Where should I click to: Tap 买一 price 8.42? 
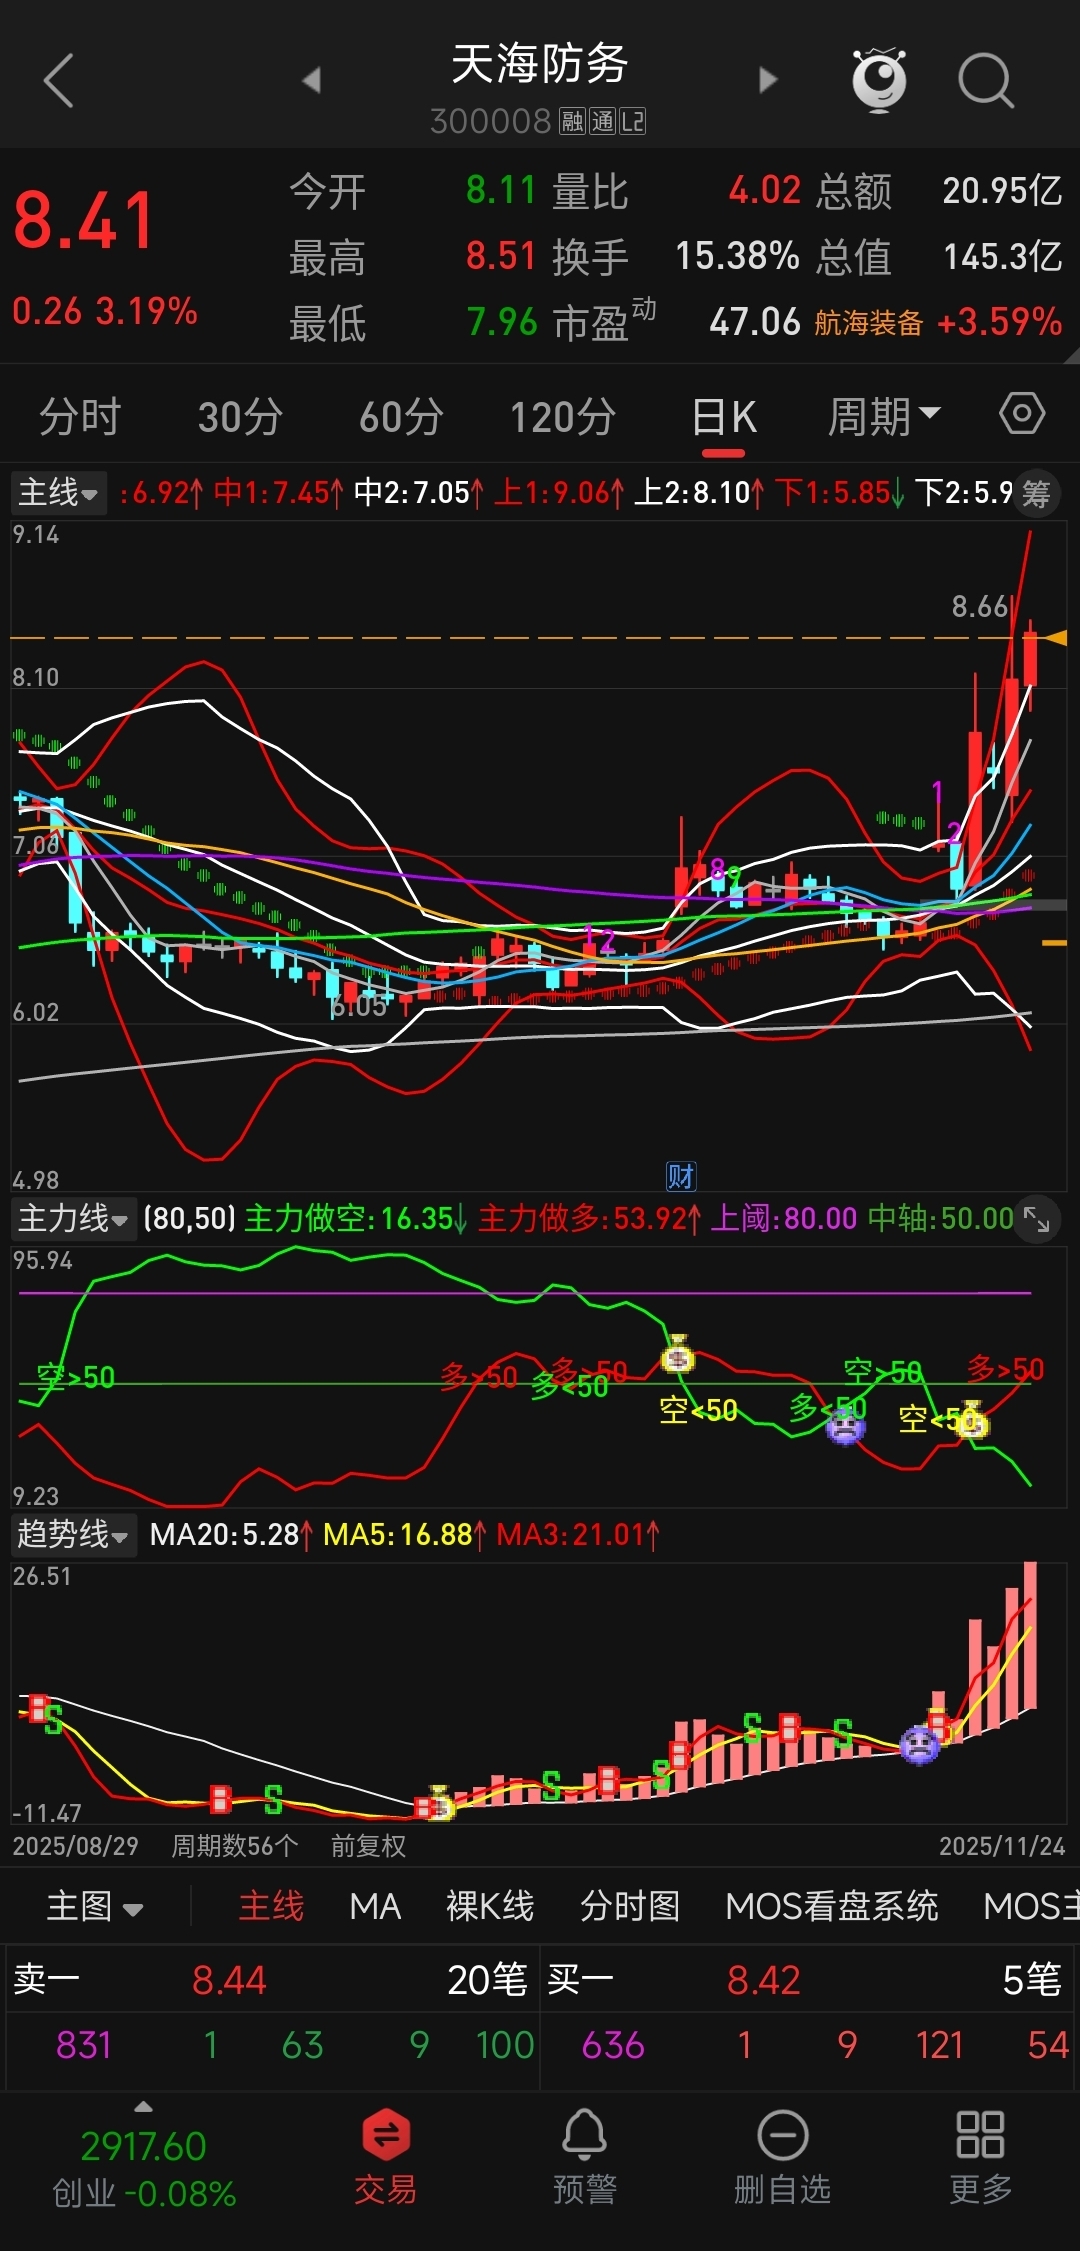[764, 1980]
